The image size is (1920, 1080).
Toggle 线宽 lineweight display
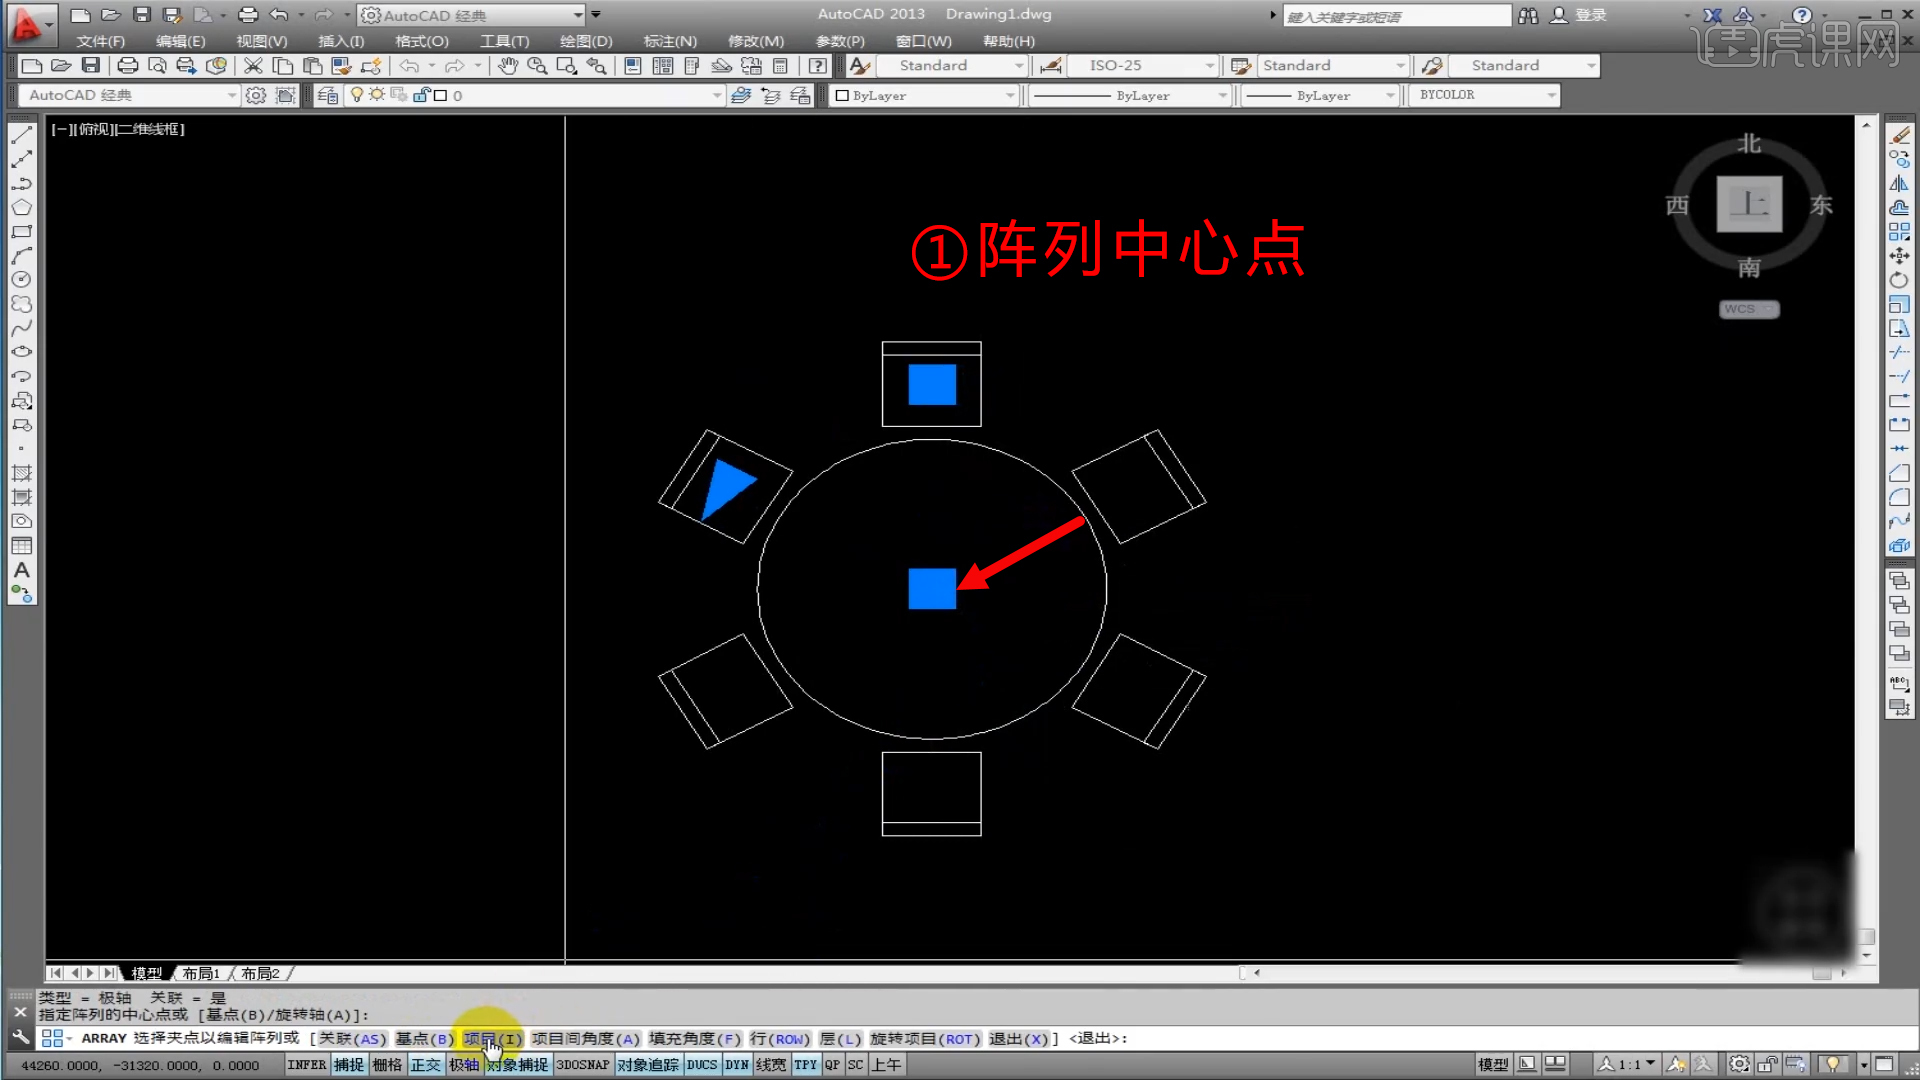point(771,1065)
